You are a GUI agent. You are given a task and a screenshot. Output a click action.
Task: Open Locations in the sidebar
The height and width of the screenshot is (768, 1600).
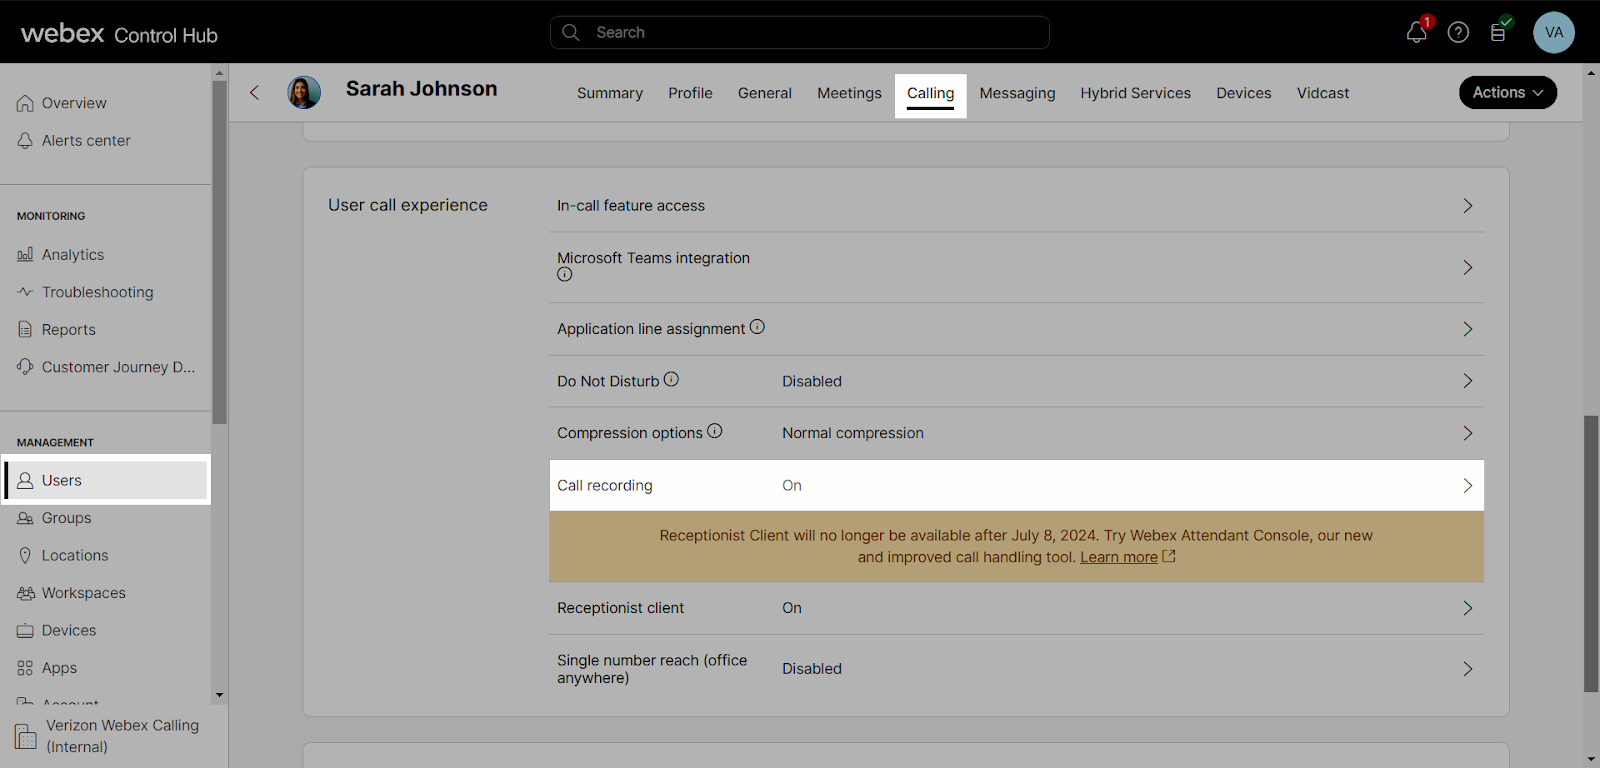[75, 556]
